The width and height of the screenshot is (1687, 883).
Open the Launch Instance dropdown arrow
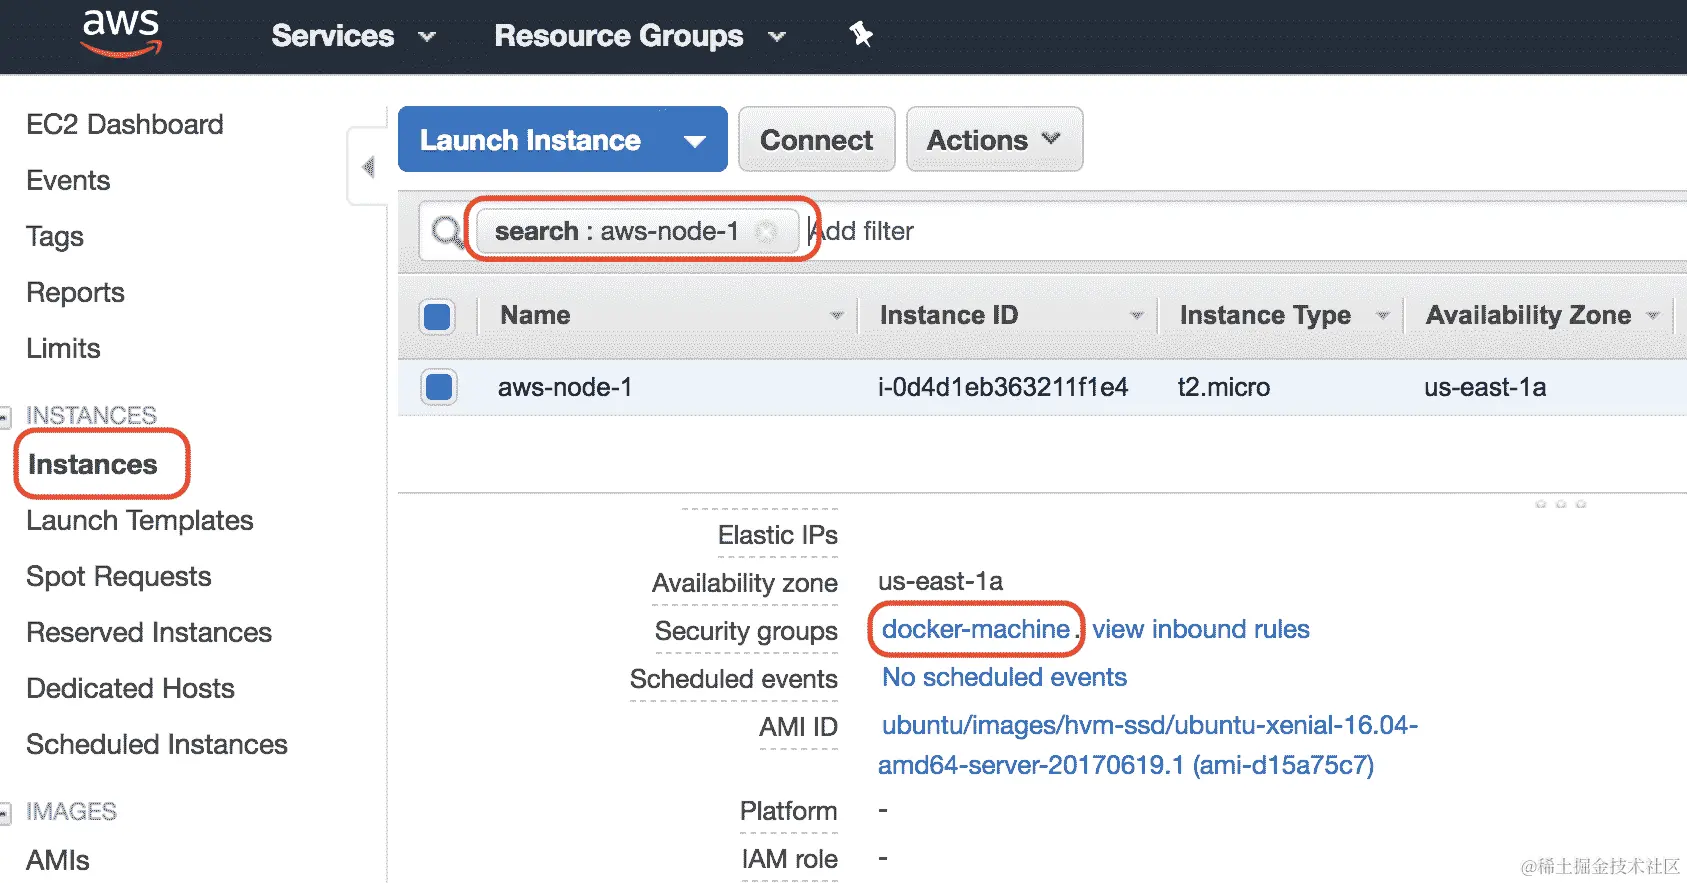[x=695, y=141]
